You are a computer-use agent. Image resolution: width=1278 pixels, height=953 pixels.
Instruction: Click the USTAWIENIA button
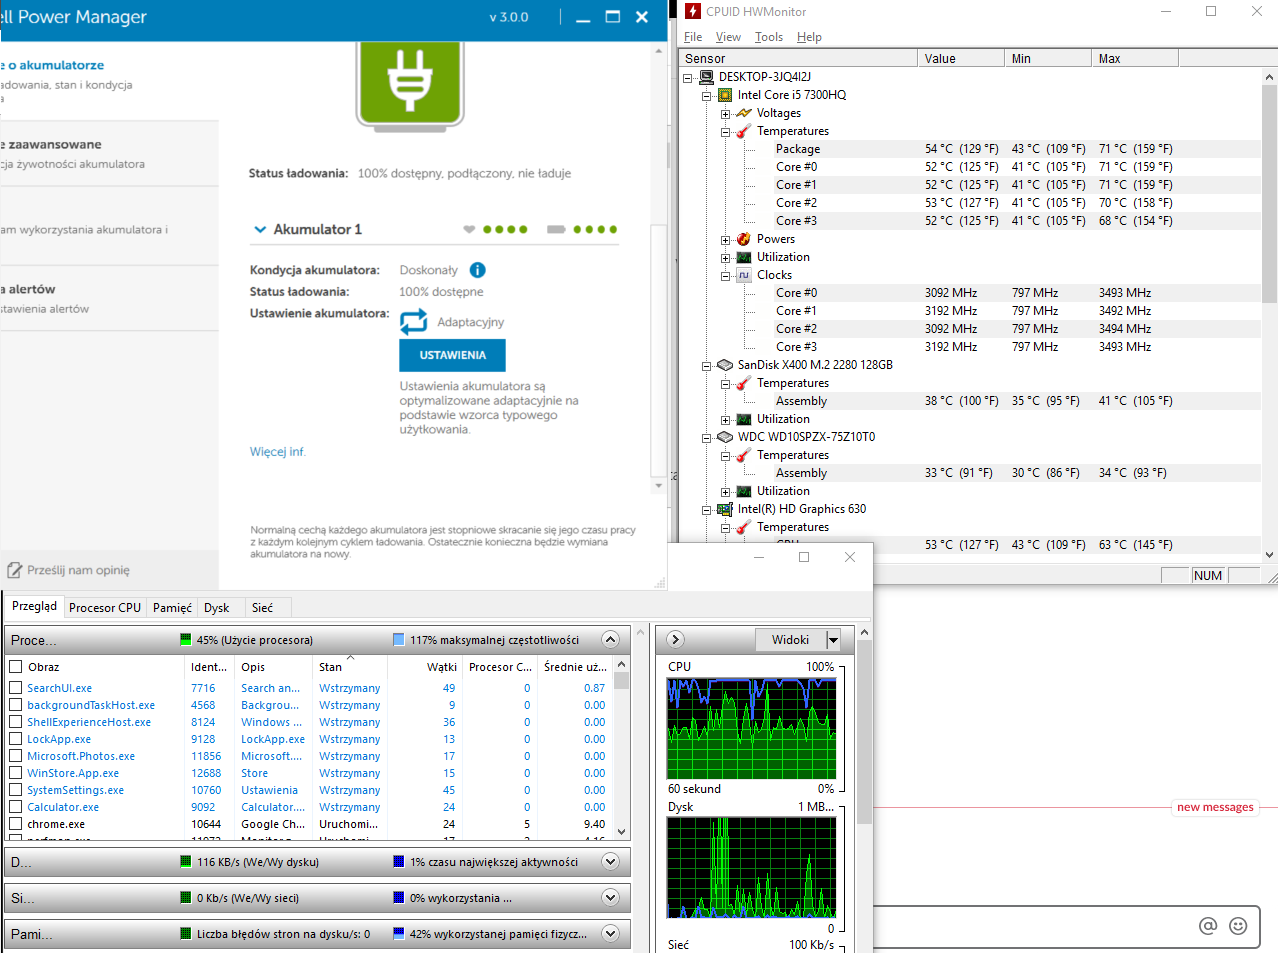coord(452,355)
